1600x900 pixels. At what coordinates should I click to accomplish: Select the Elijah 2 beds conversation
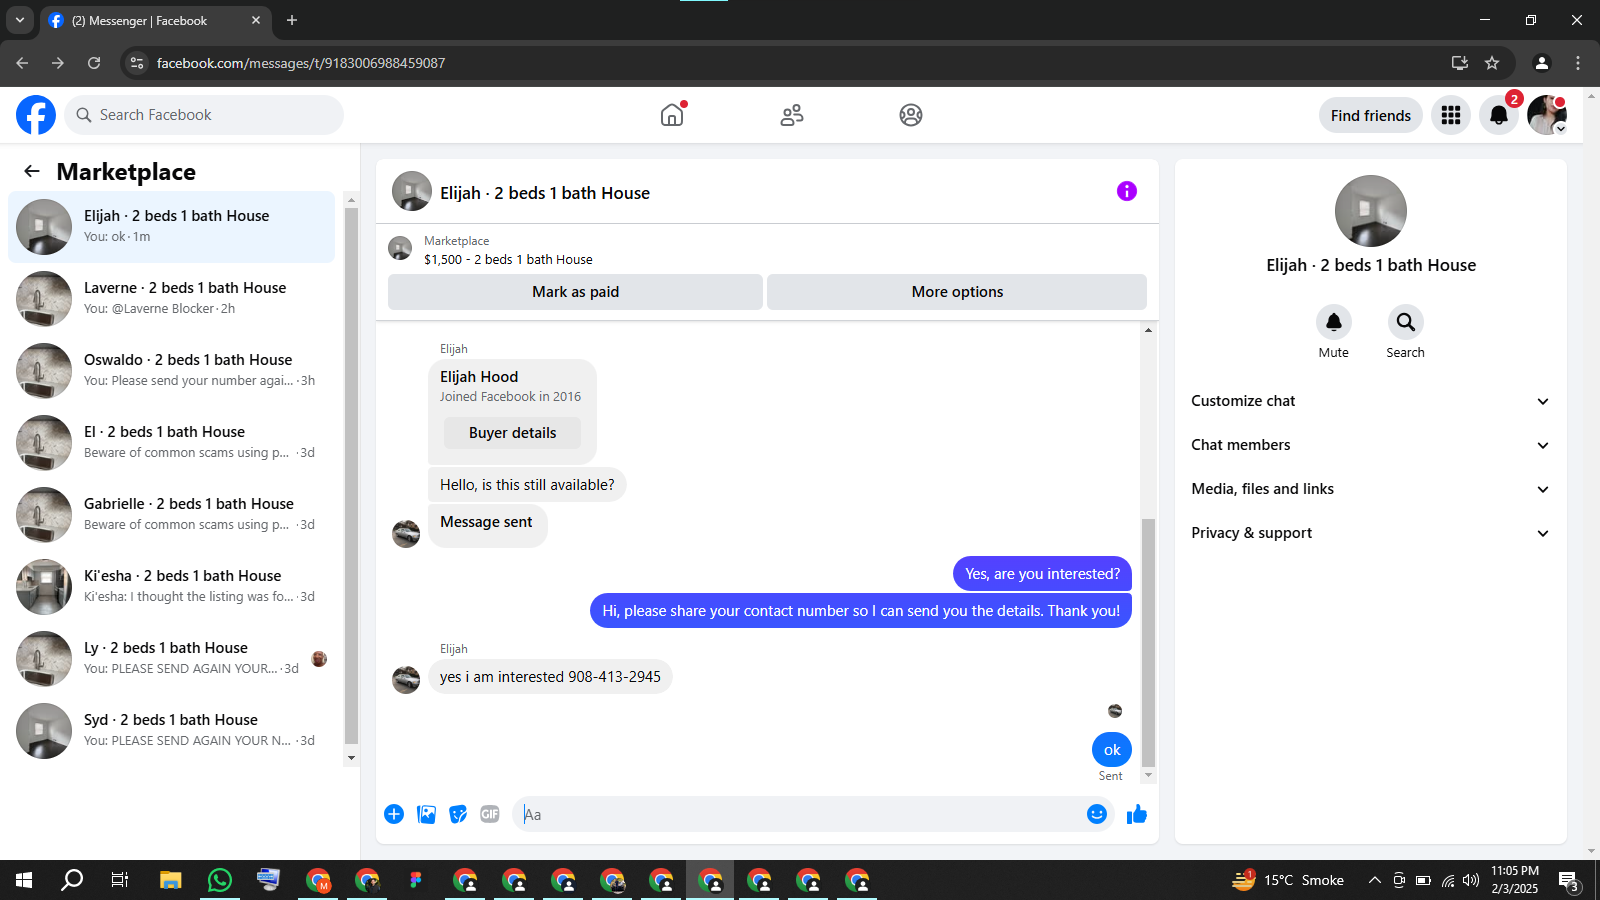(172, 227)
